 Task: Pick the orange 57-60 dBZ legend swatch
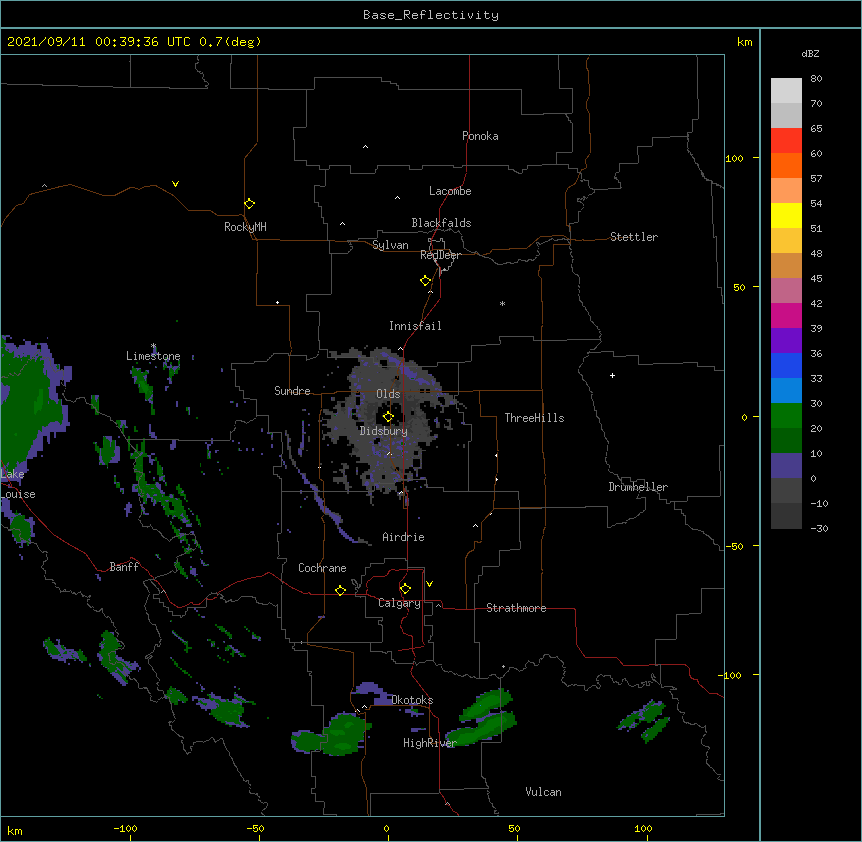tap(786, 165)
